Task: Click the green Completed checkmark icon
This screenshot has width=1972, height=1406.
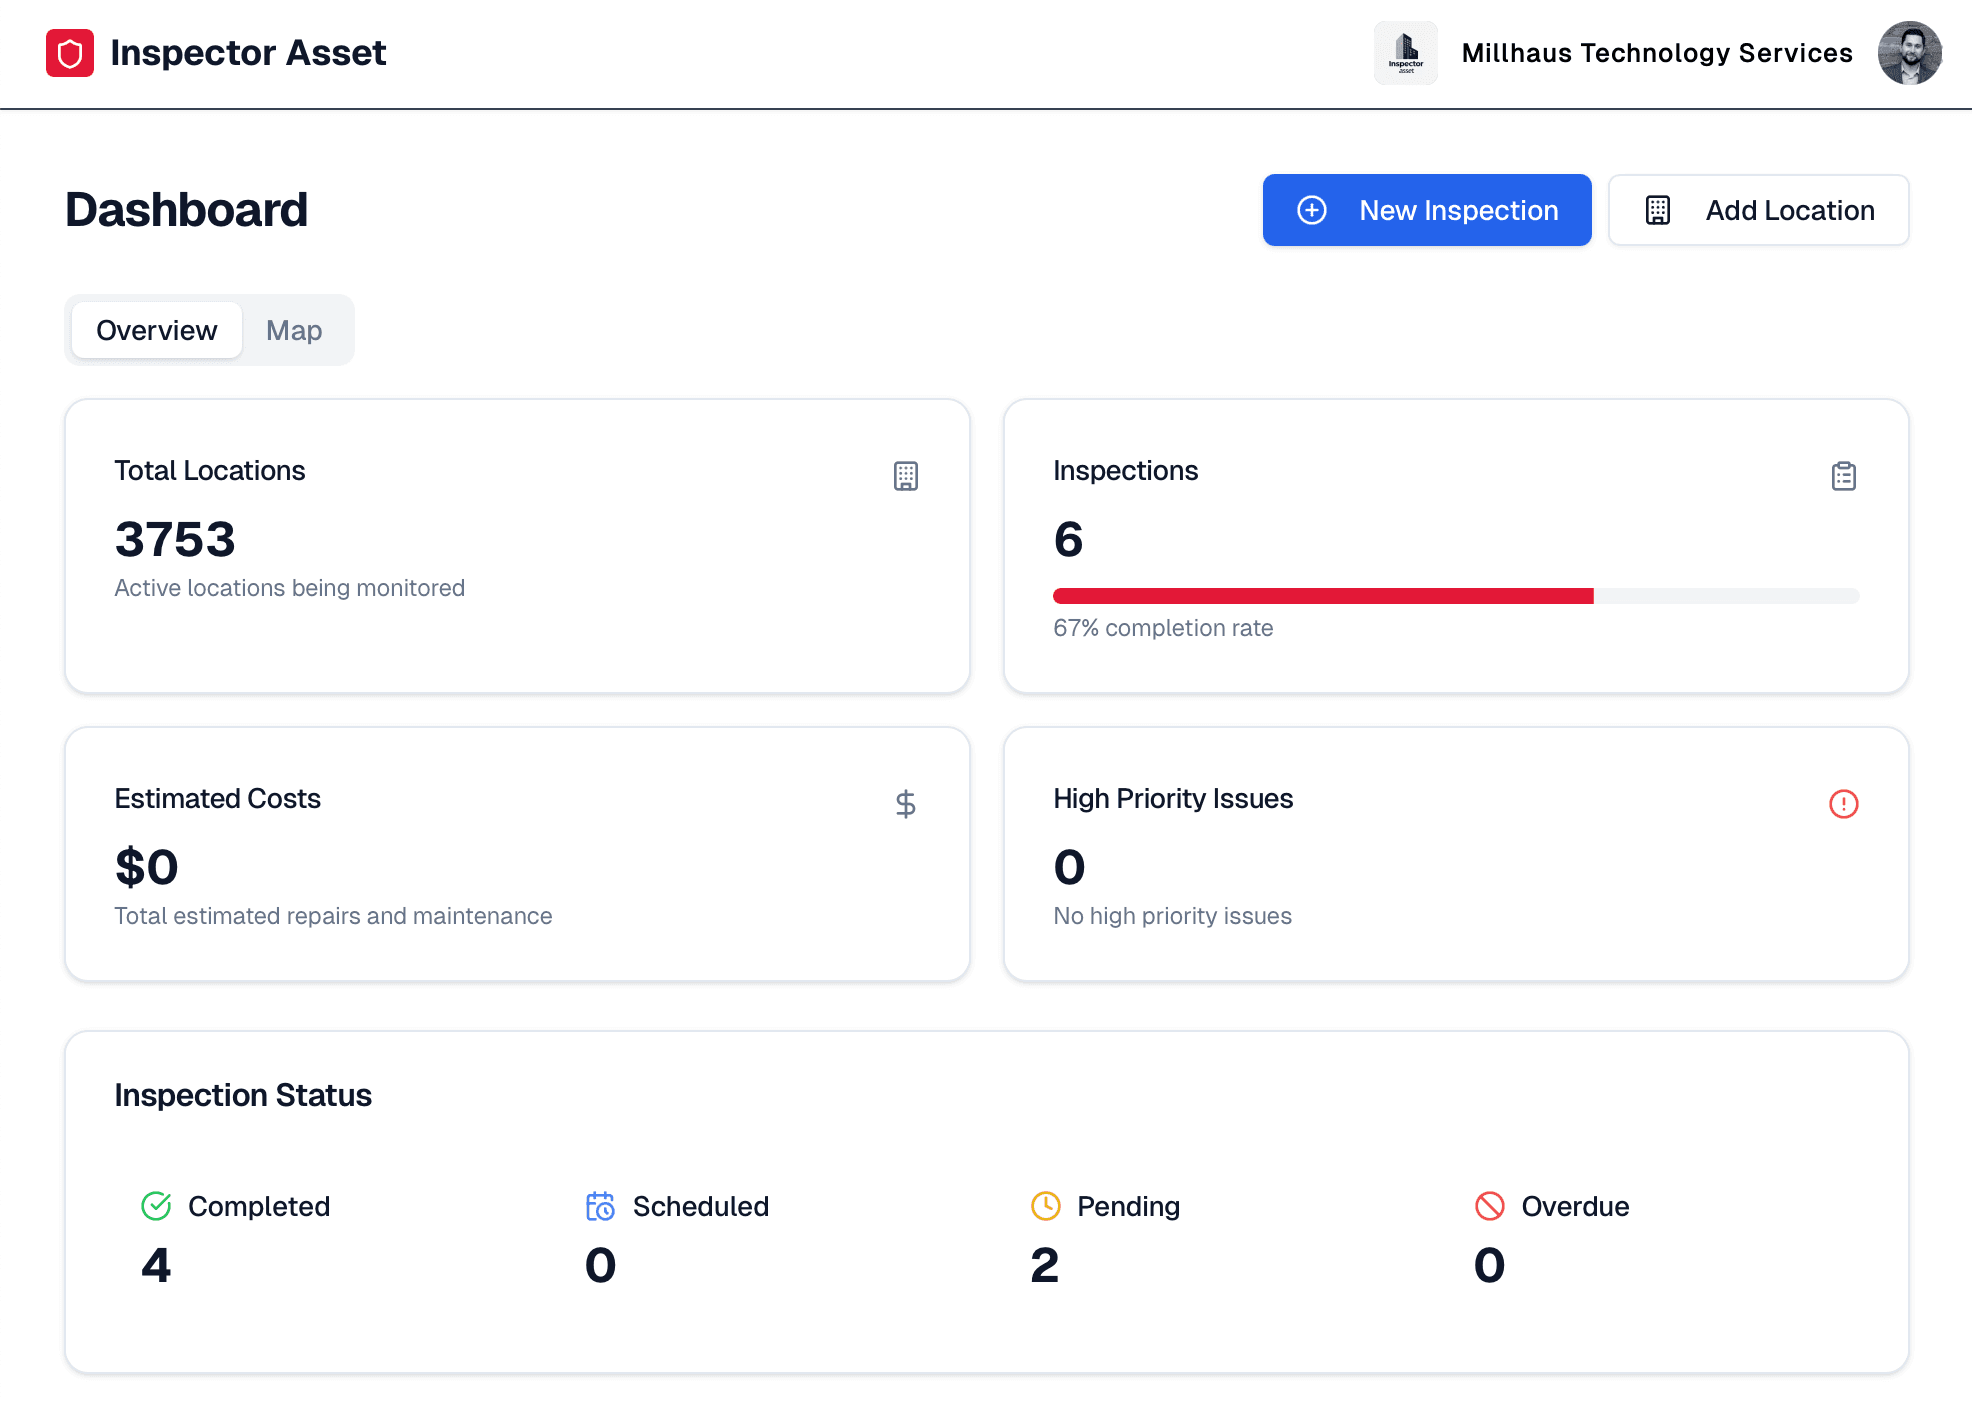Action: pos(156,1206)
